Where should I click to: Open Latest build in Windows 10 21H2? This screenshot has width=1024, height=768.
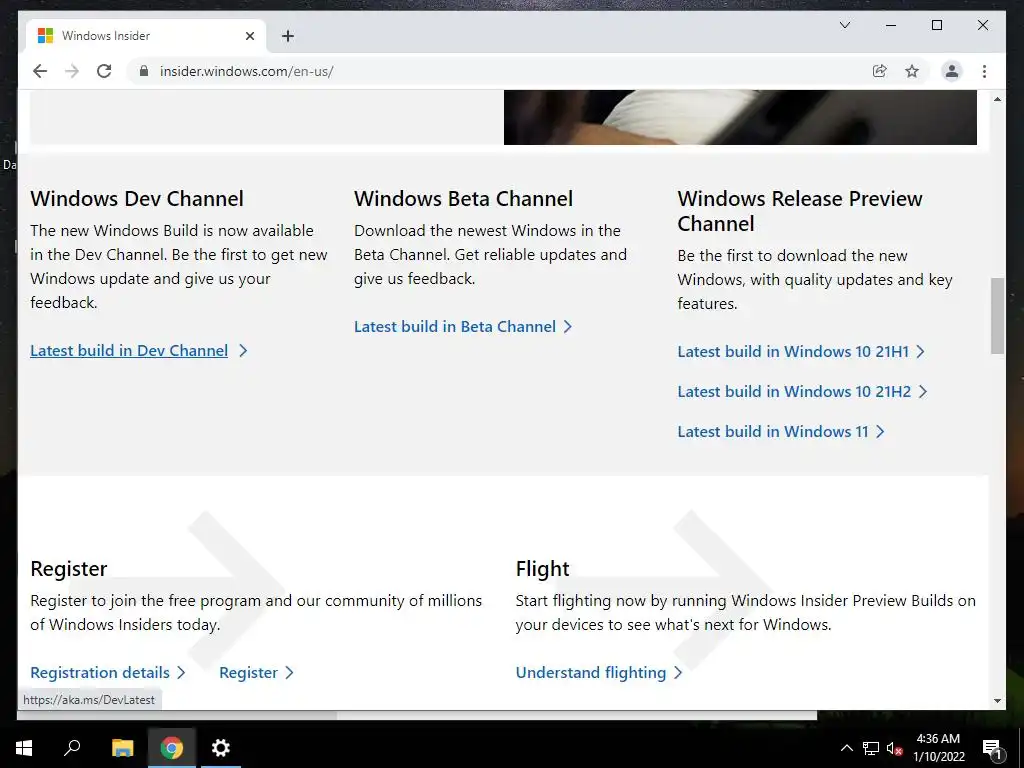pos(802,391)
